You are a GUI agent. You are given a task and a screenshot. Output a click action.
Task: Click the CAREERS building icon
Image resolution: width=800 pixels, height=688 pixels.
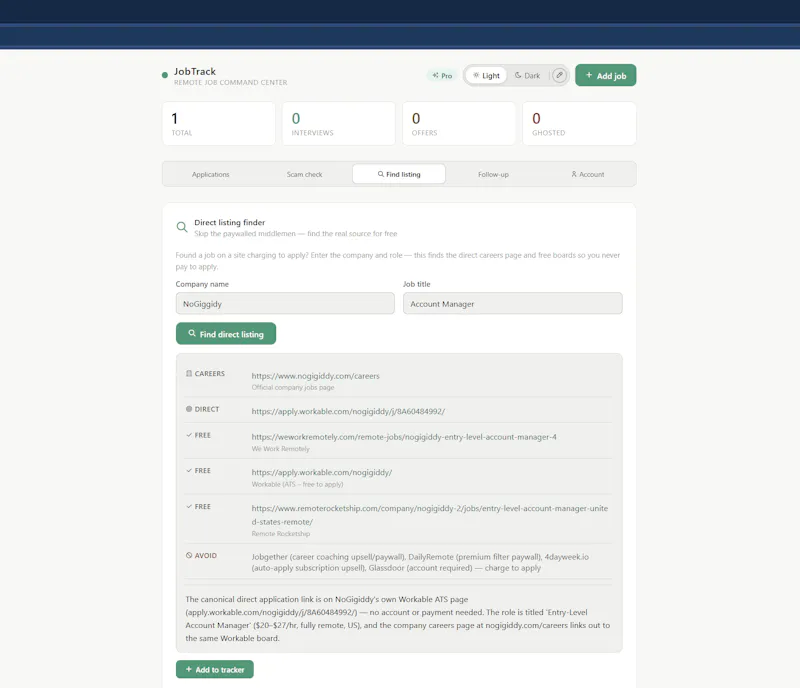coord(189,374)
